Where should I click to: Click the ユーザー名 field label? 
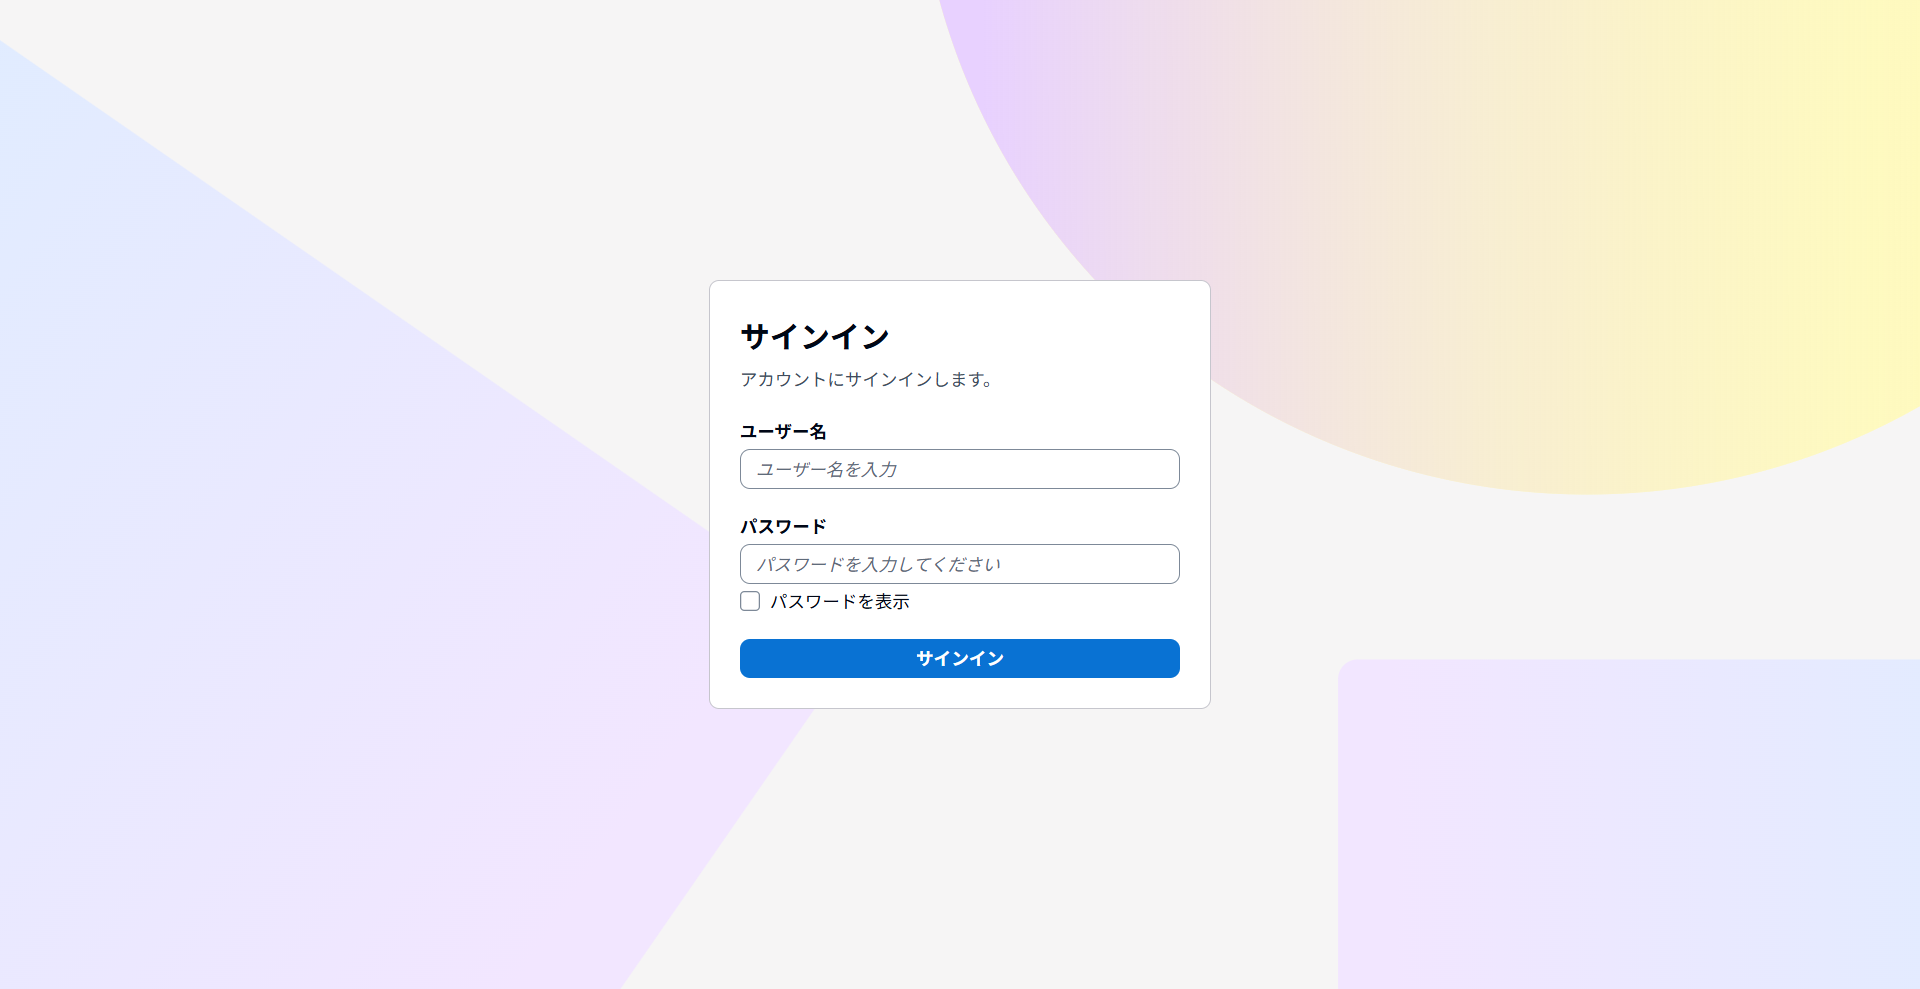(x=783, y=431)
